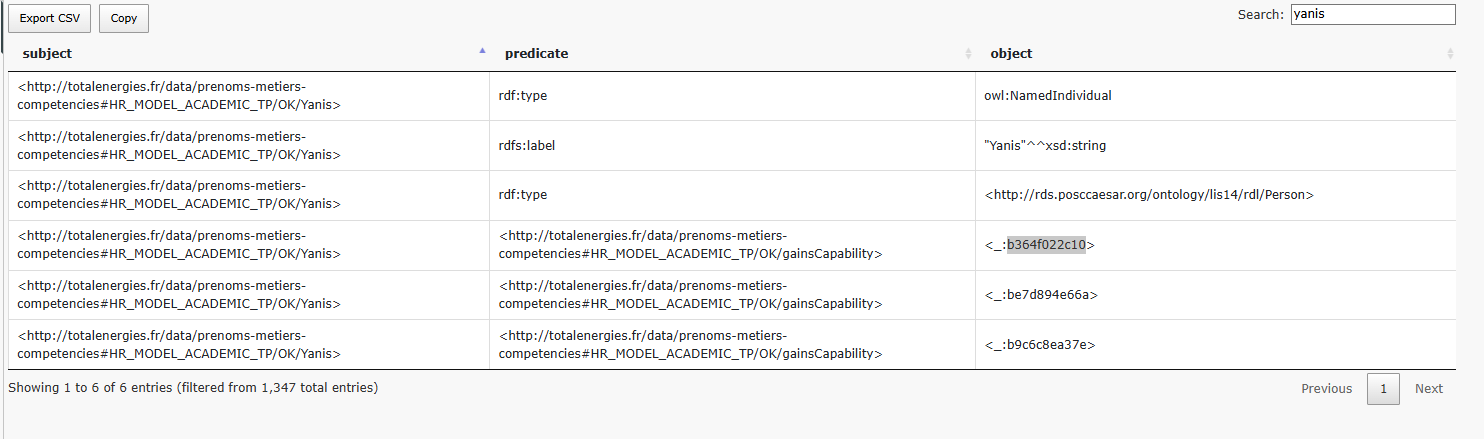1484x439 pixels.
Task: Focus the Search field containing yanis
Action: [x=1372, y=14]
